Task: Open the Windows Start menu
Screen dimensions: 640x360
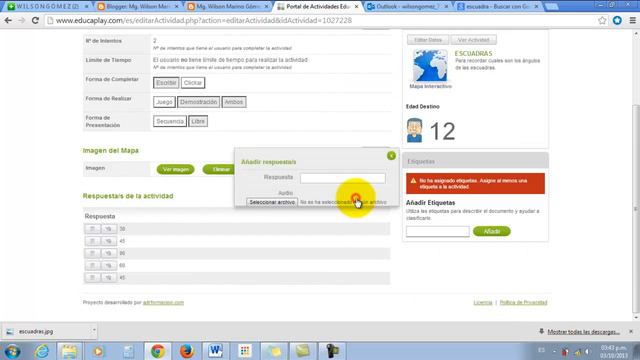Action: (x=12, y=351)
